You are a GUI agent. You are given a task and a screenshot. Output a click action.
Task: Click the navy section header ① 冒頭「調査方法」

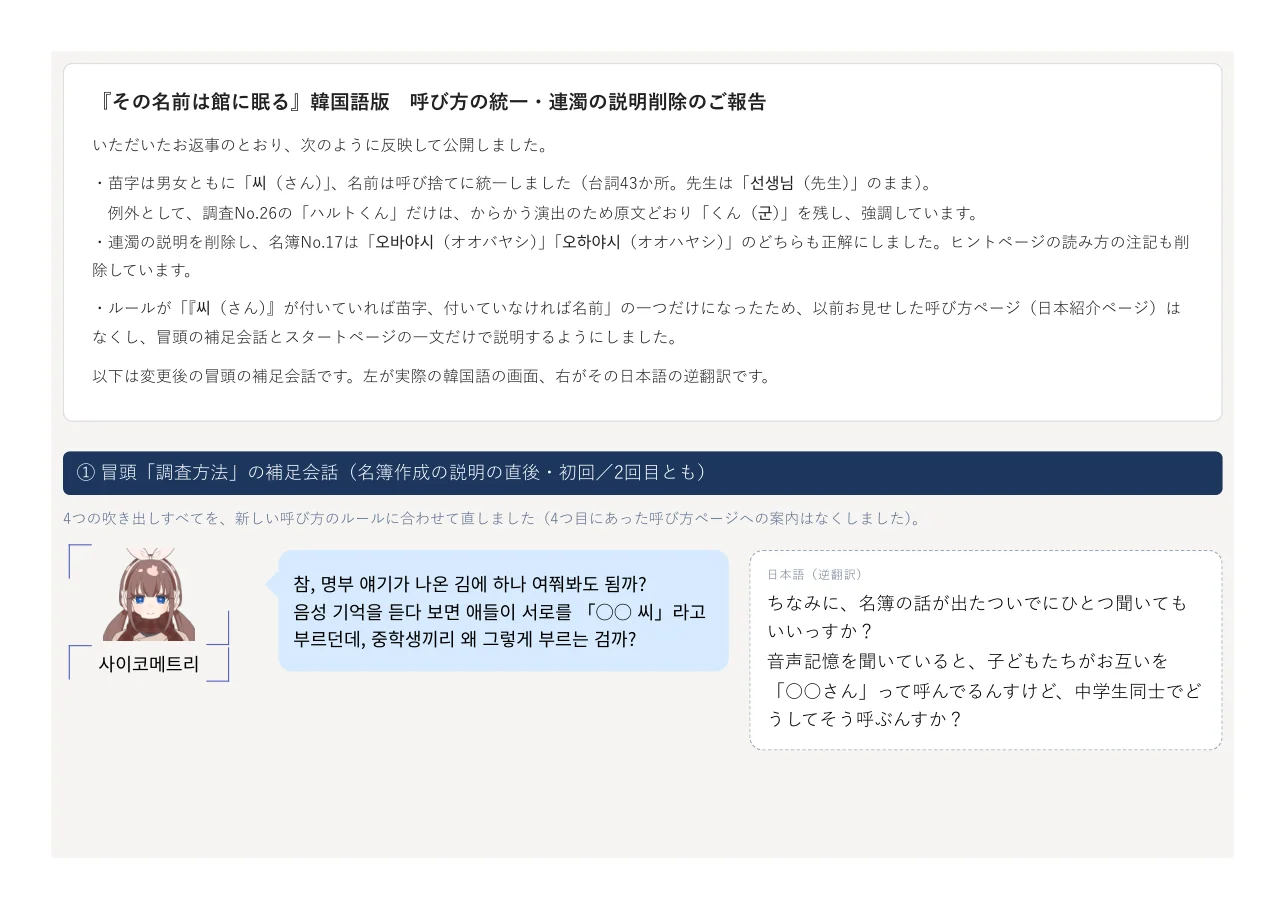point(642,472)
